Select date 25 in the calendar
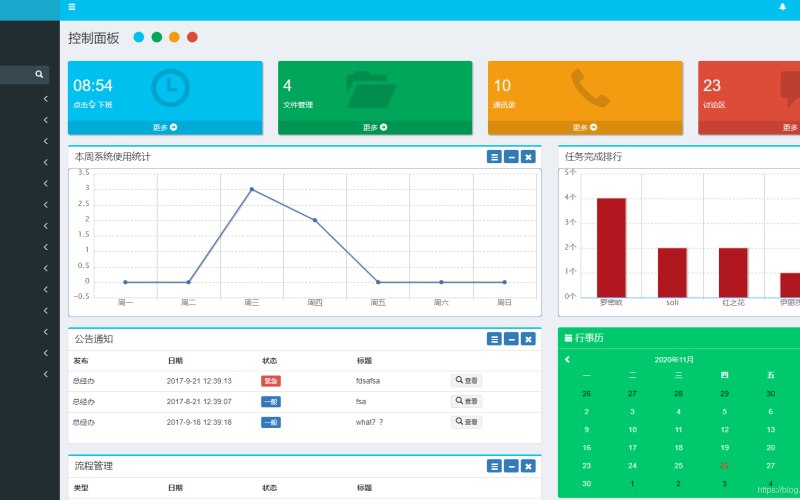 (x=679, y=466)
